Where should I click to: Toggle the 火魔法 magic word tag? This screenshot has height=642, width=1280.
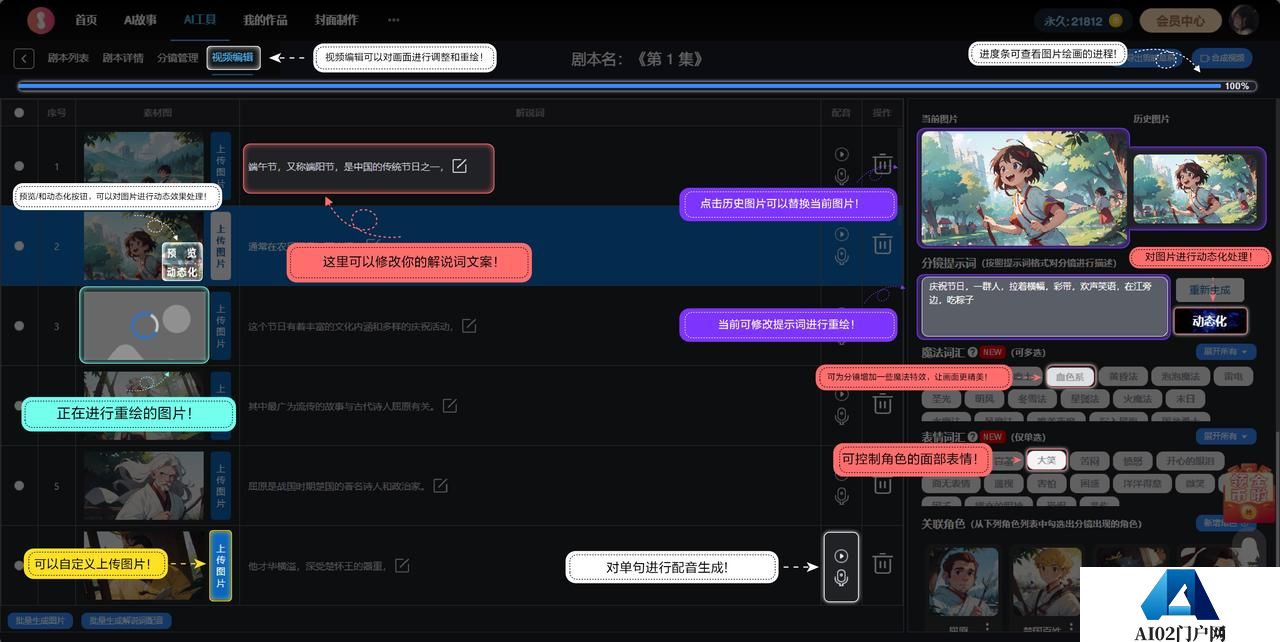click(x=1138, y=399)
